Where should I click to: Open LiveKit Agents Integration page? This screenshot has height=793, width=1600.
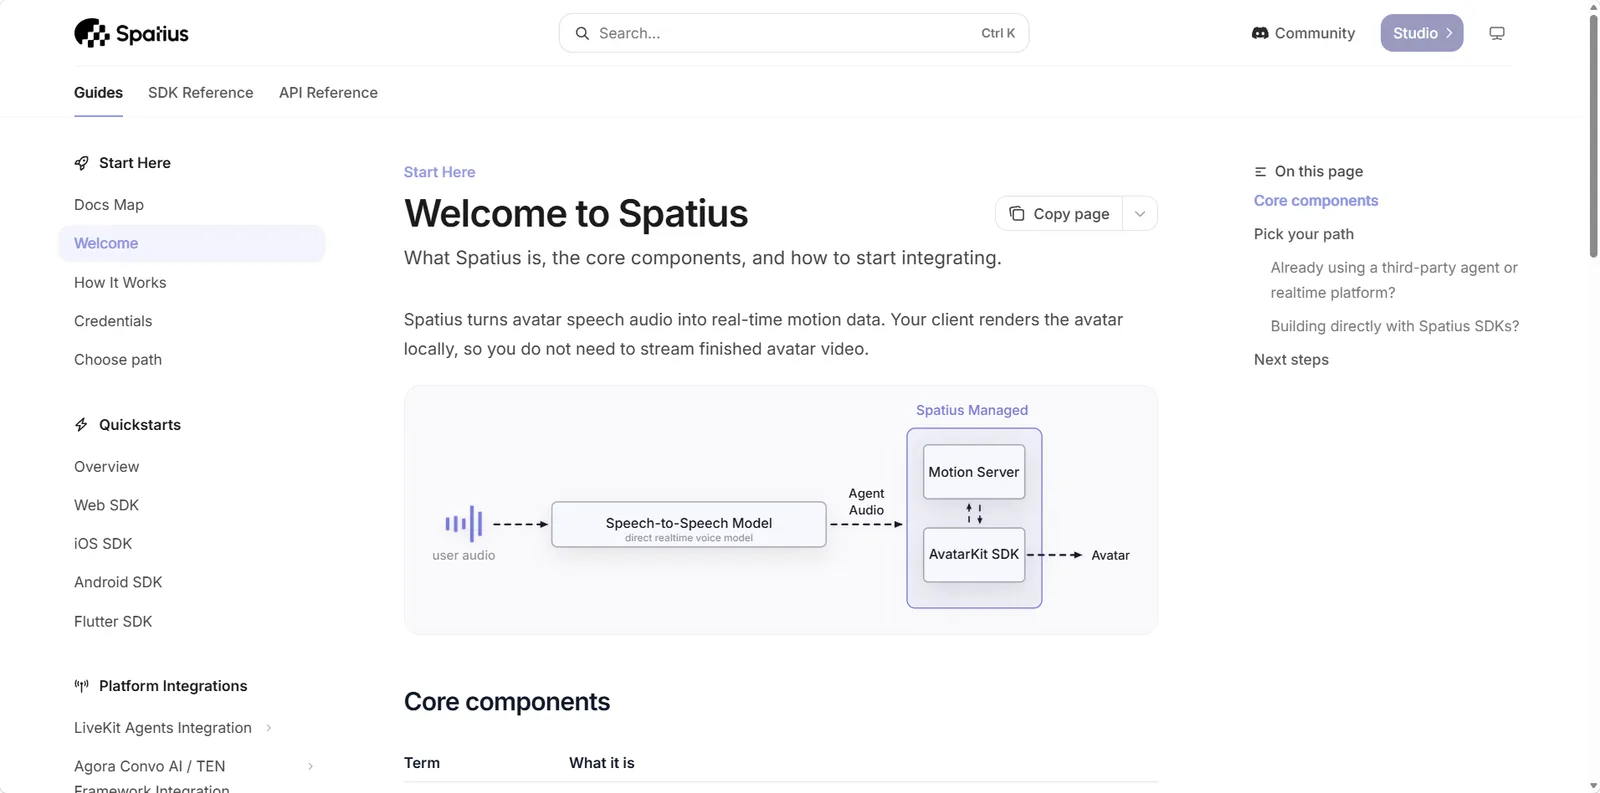(163, 728)
